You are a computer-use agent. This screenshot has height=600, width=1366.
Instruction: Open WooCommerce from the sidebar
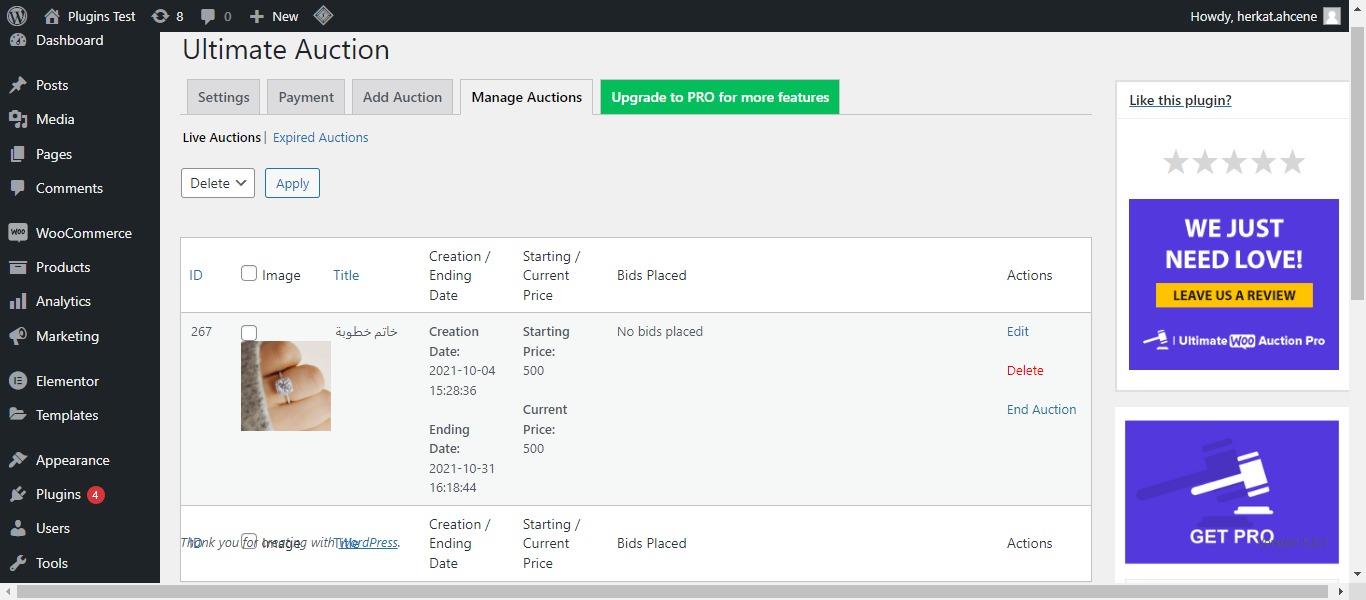pyautogui.click(x=83, y=233)
